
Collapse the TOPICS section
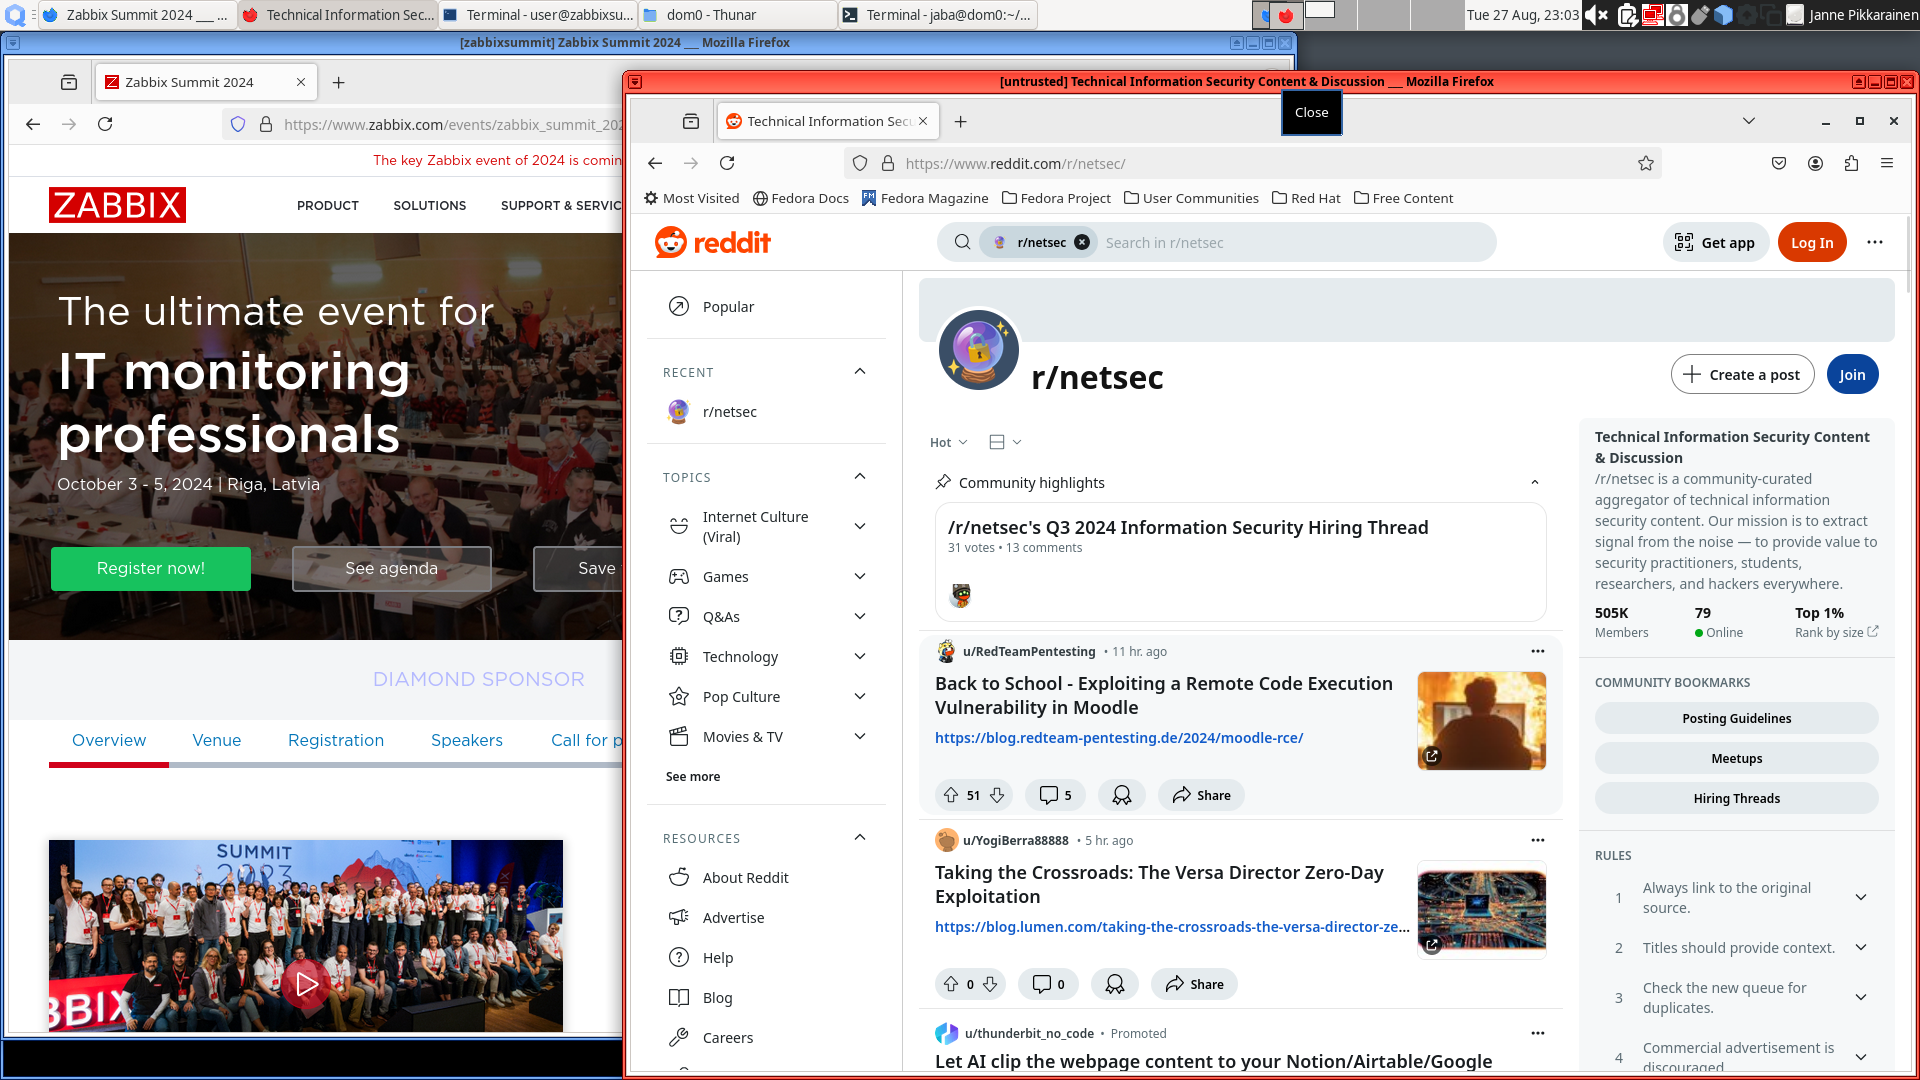859,476
